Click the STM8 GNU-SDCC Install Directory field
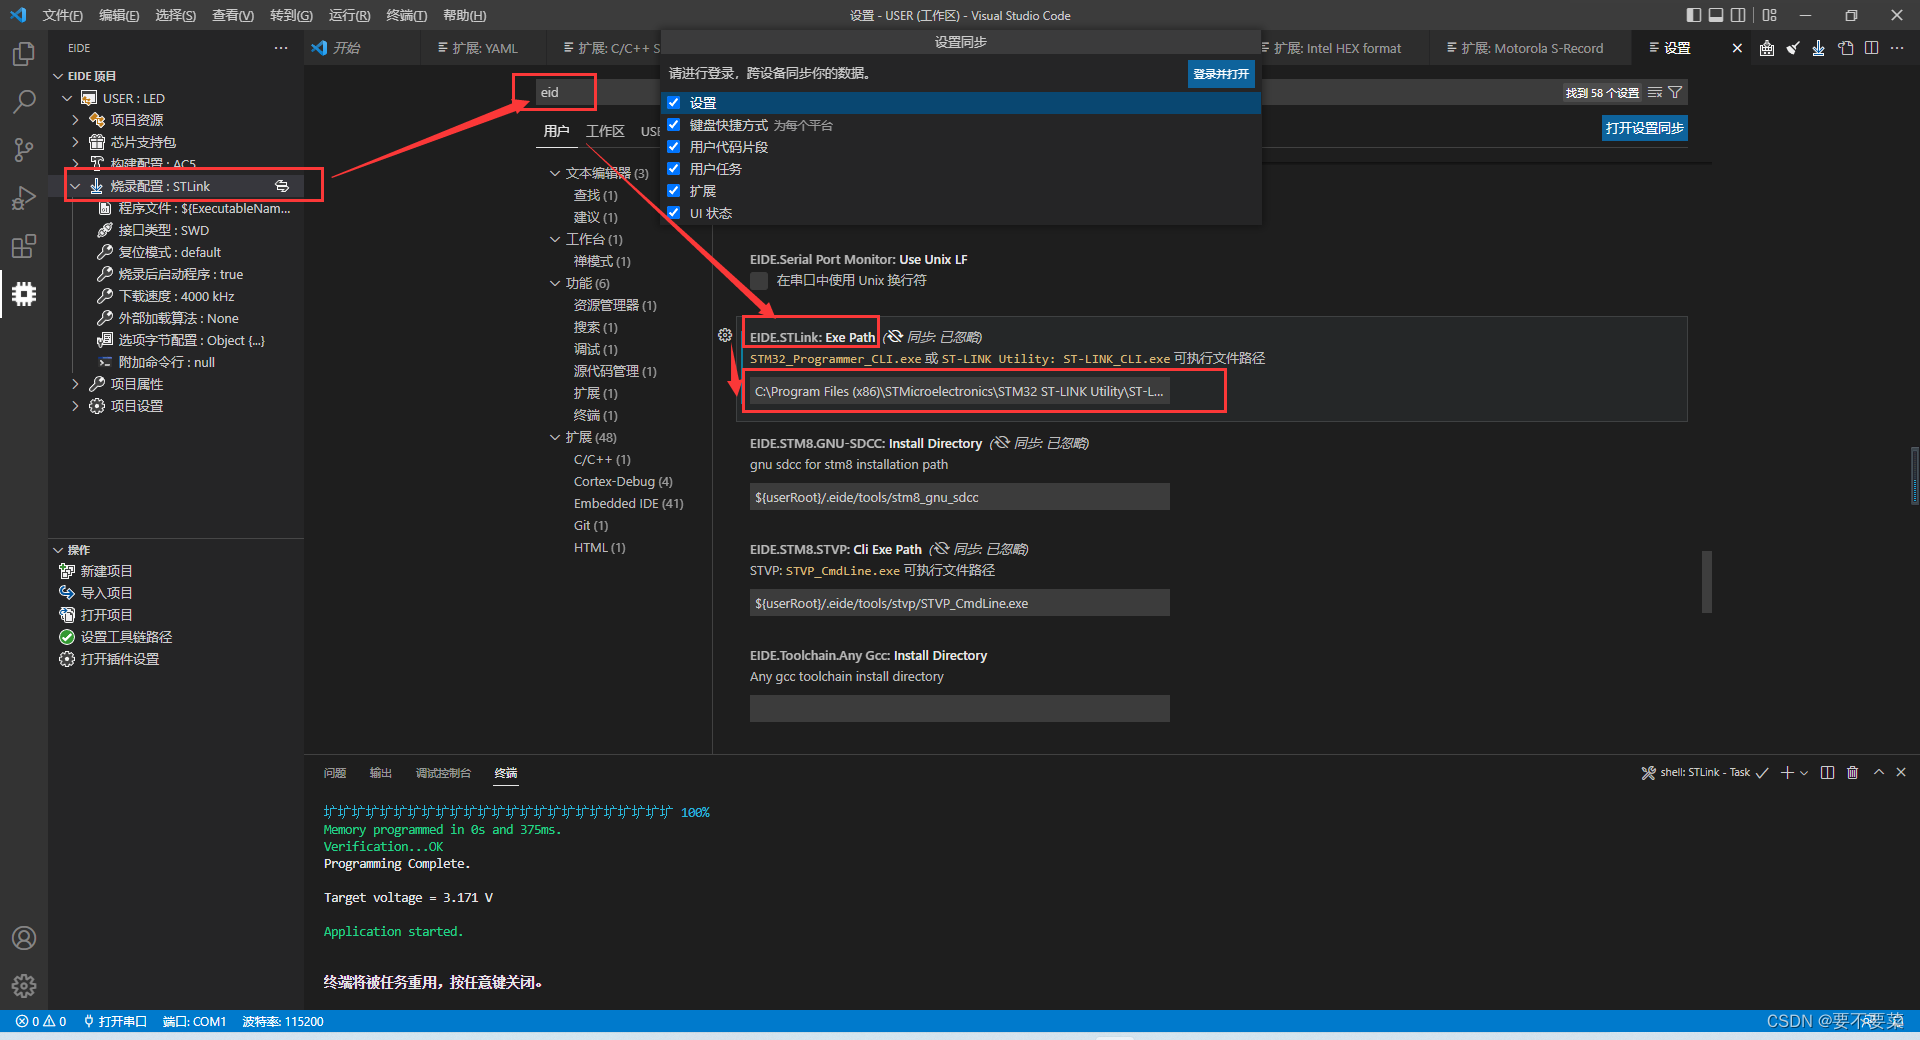The height and width of the screenshot is (1040, 1920). click(x=959, y=497)
